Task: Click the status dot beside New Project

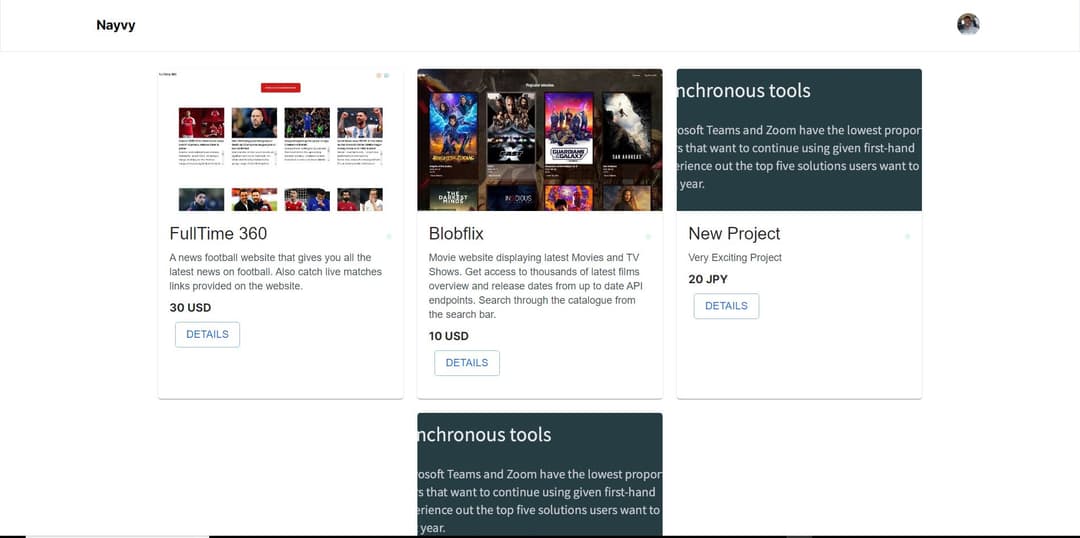Action: [x=907, y=236]
